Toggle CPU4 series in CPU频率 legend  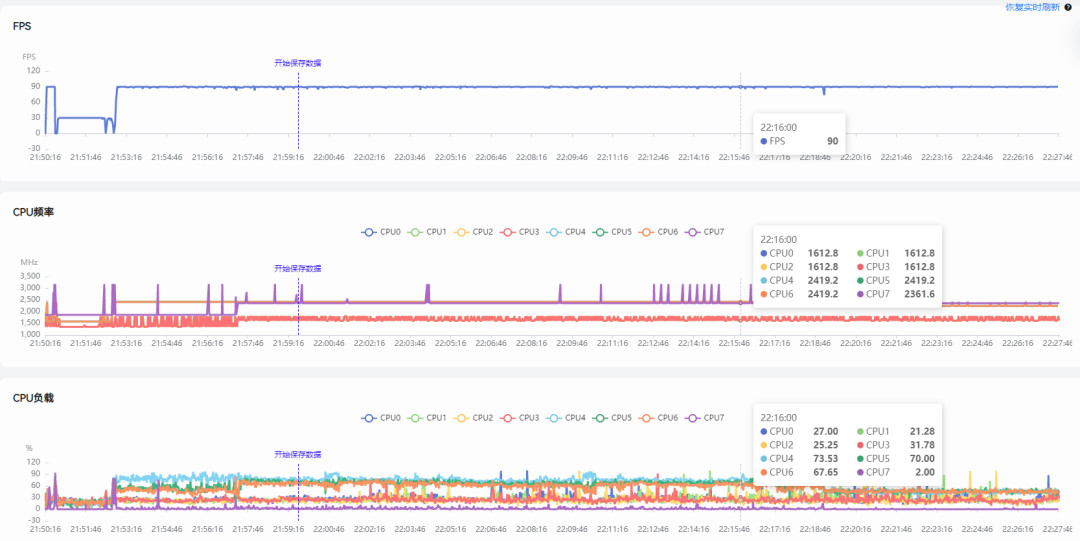566,232
